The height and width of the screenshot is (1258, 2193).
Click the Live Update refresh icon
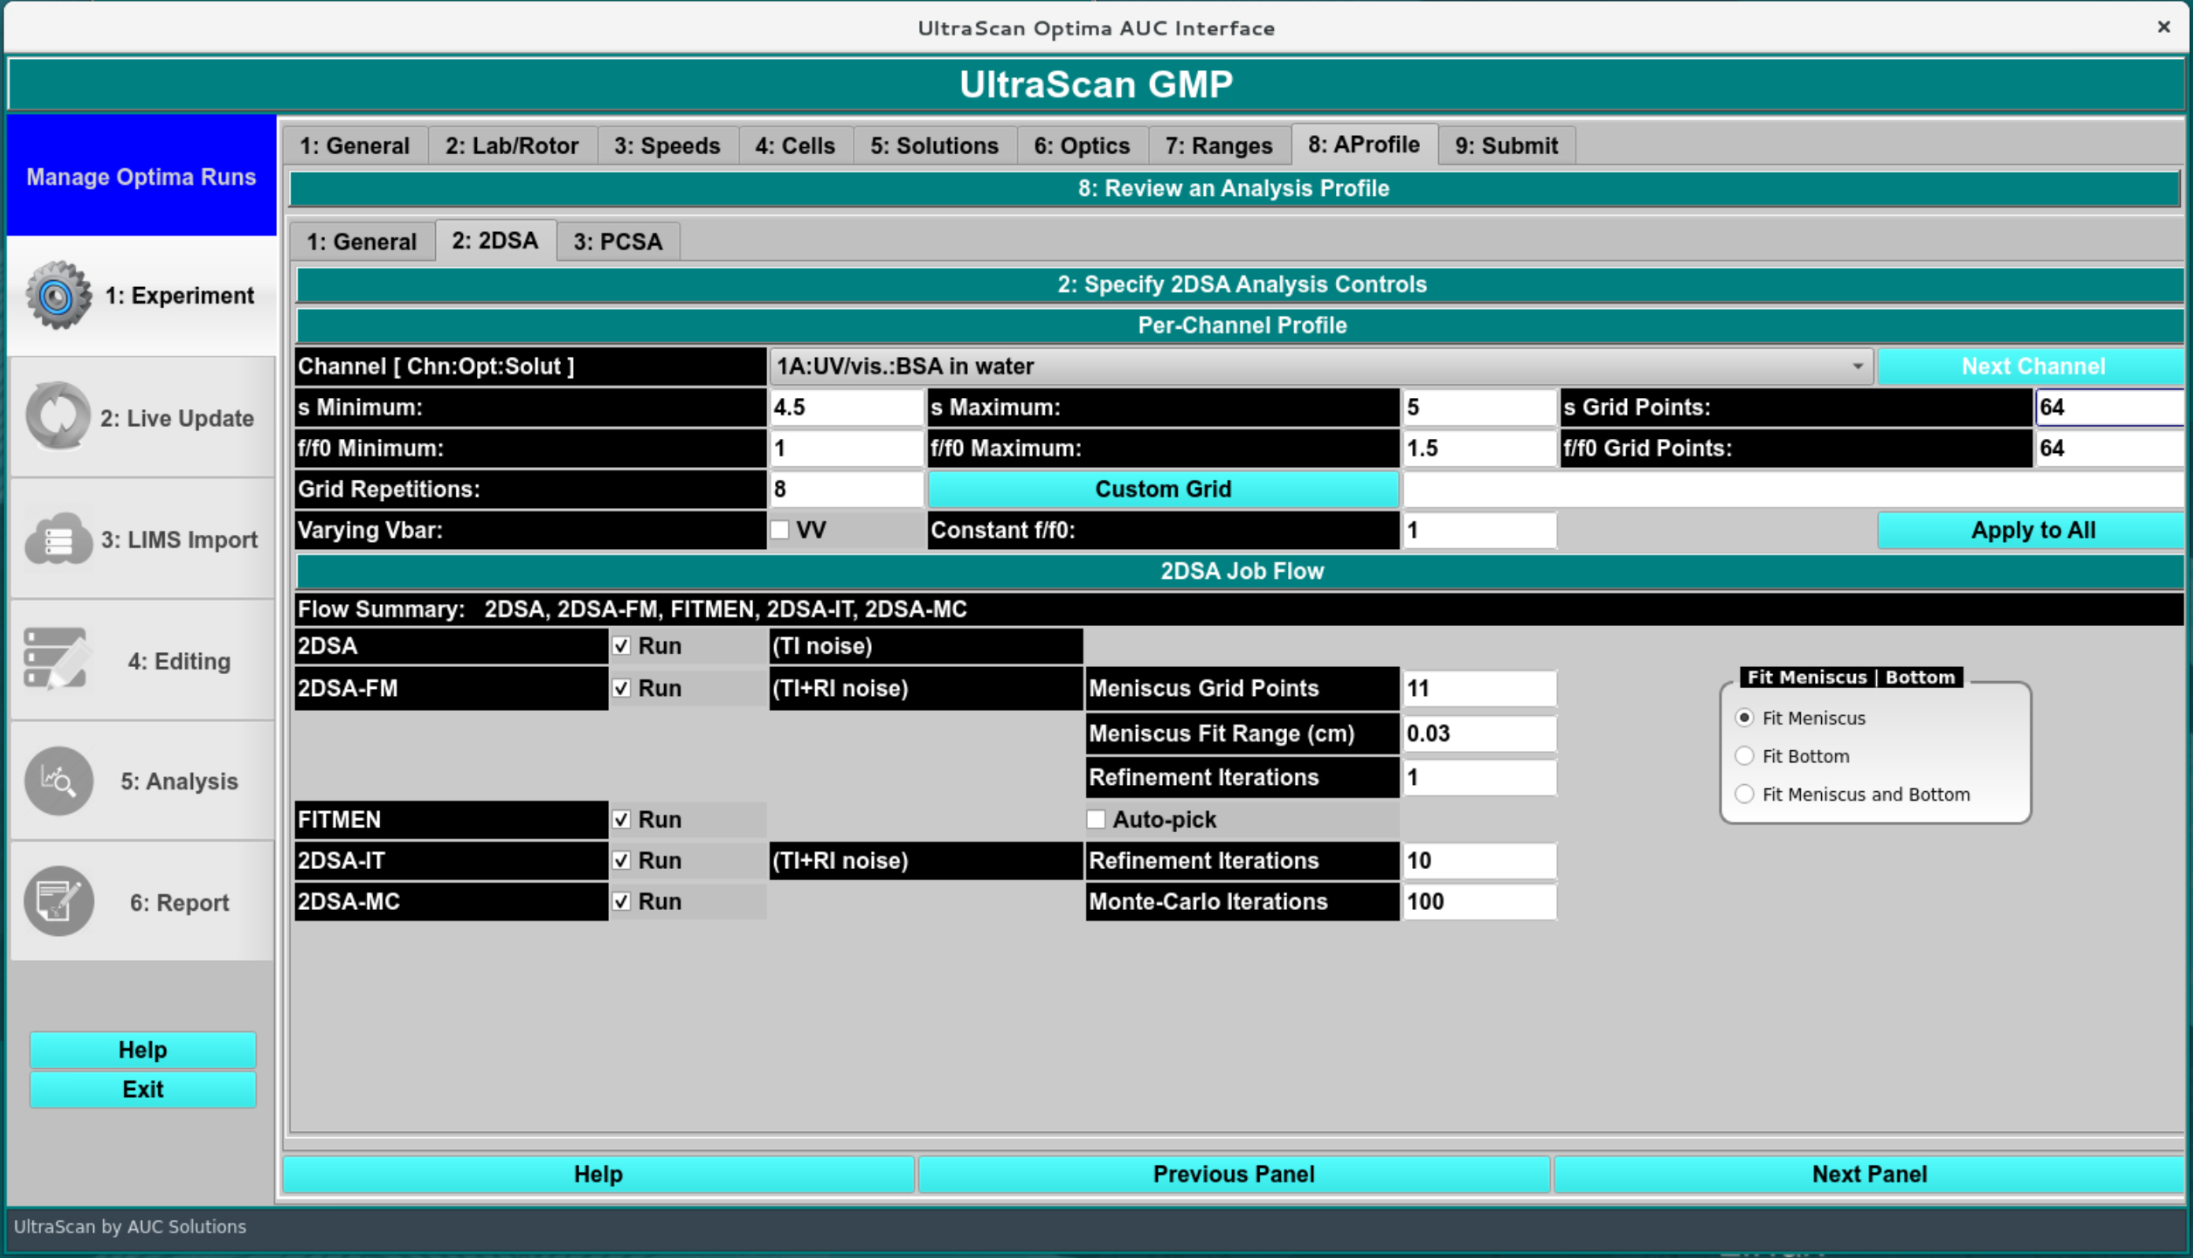57,417
